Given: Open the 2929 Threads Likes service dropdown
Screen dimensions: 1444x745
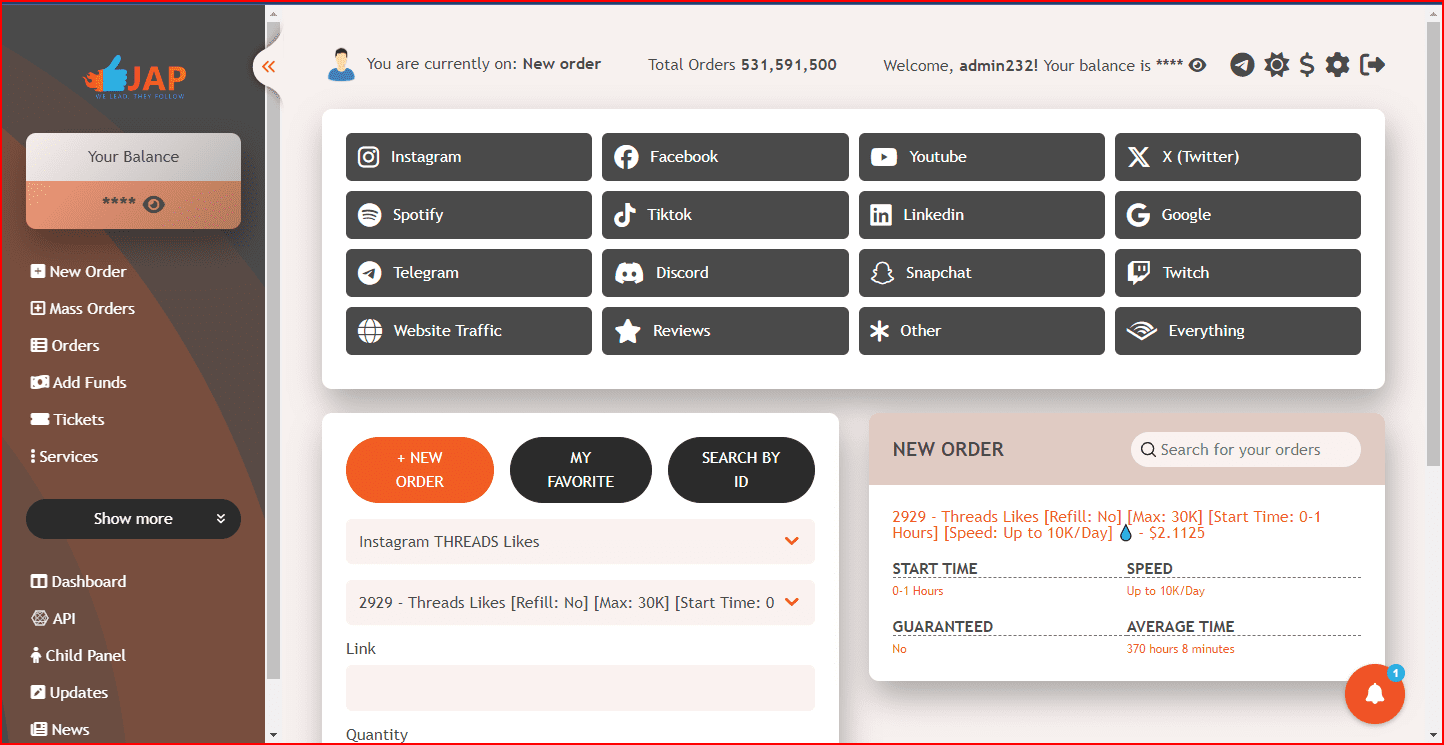Looking at the screenshot, I should (x=580, y=602).
